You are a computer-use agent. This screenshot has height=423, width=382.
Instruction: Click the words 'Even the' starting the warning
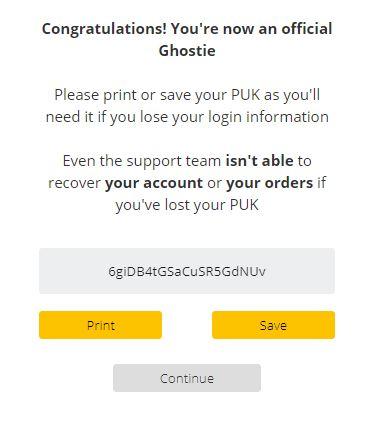(93, 161)
